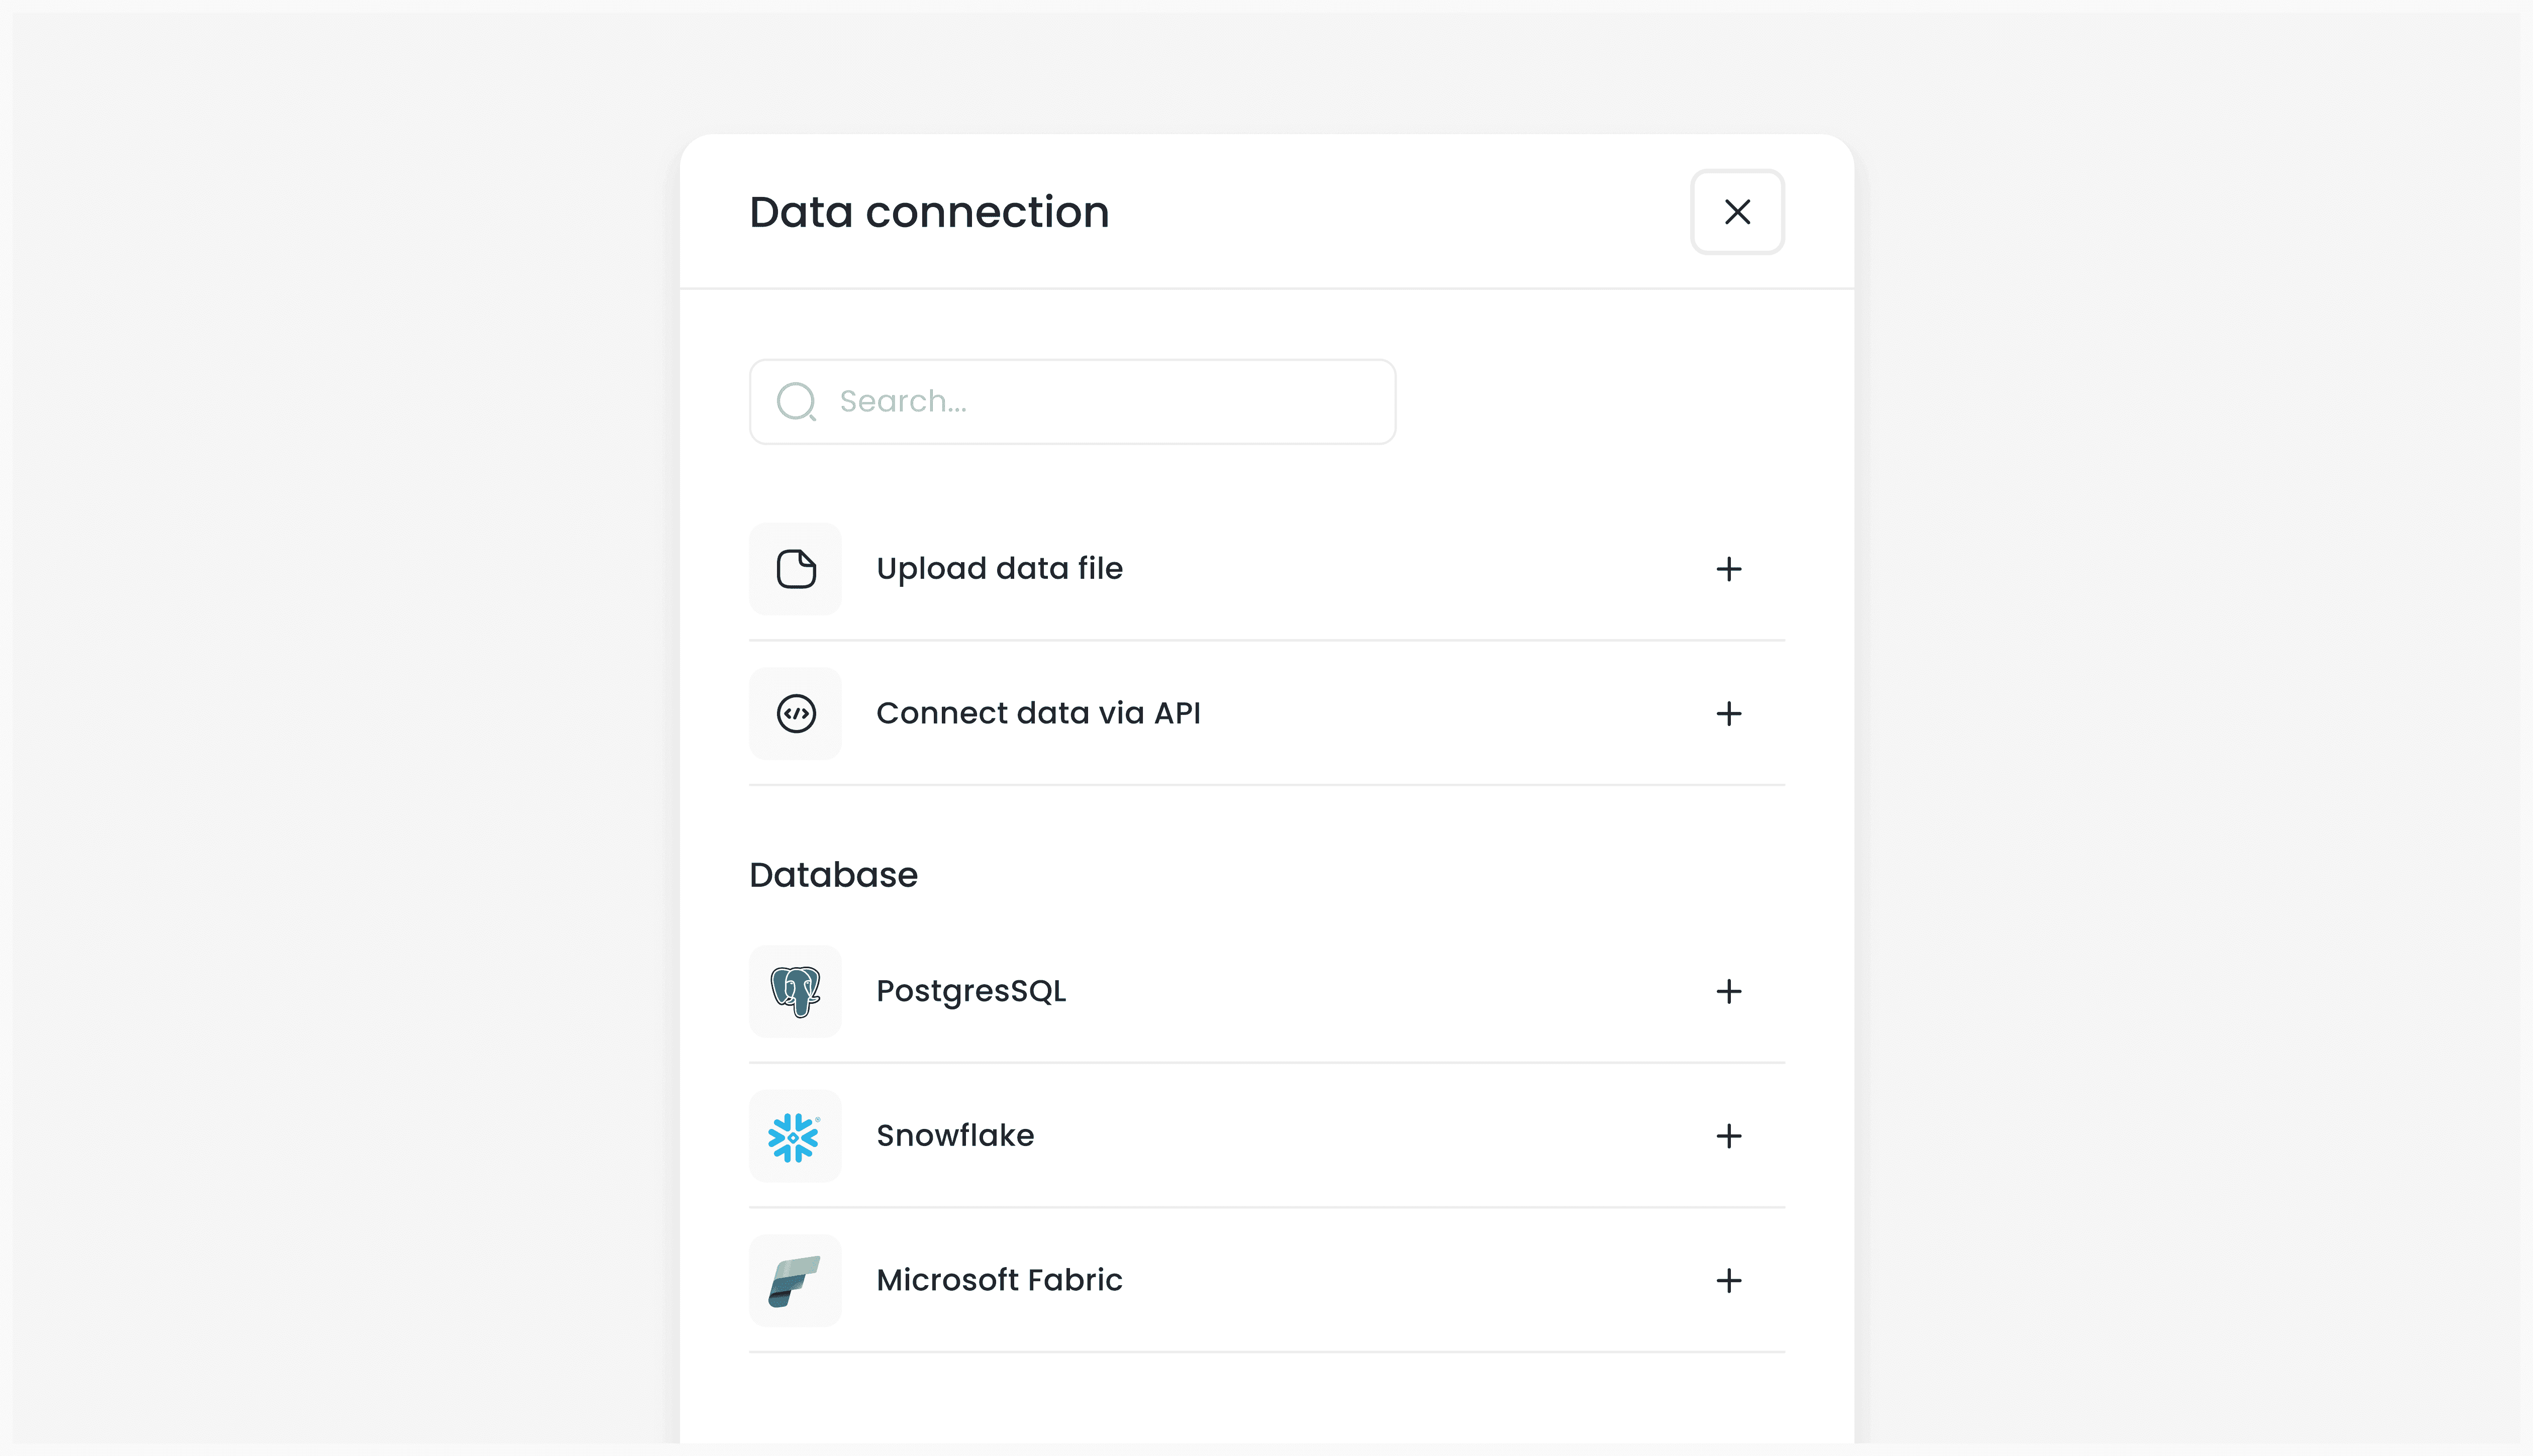The image size is (2533, 1456).
Task: Click the Snowflake snowflake icon
Action: coord(795,1136)
